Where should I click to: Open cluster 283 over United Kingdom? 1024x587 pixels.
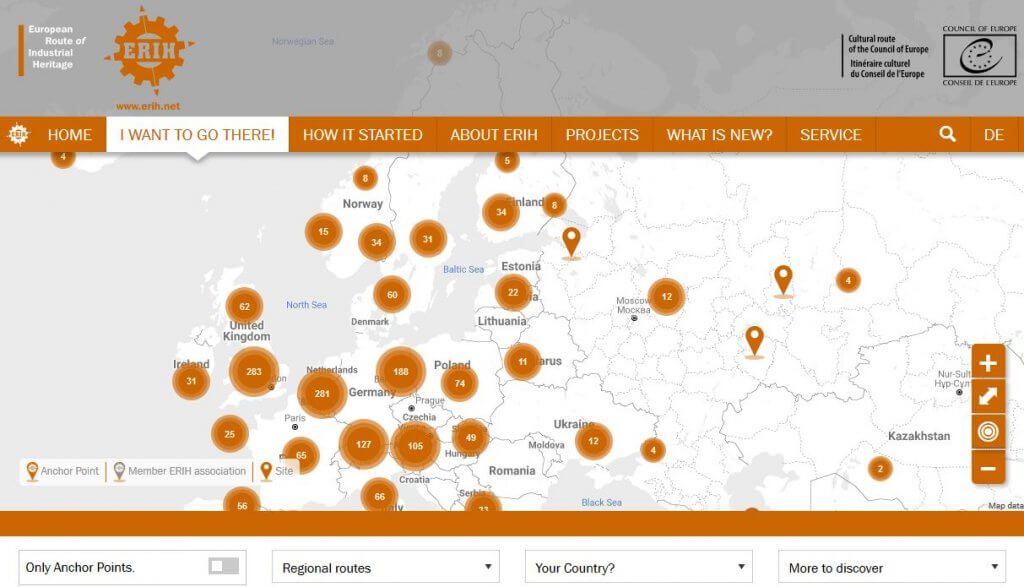point(254,372)
